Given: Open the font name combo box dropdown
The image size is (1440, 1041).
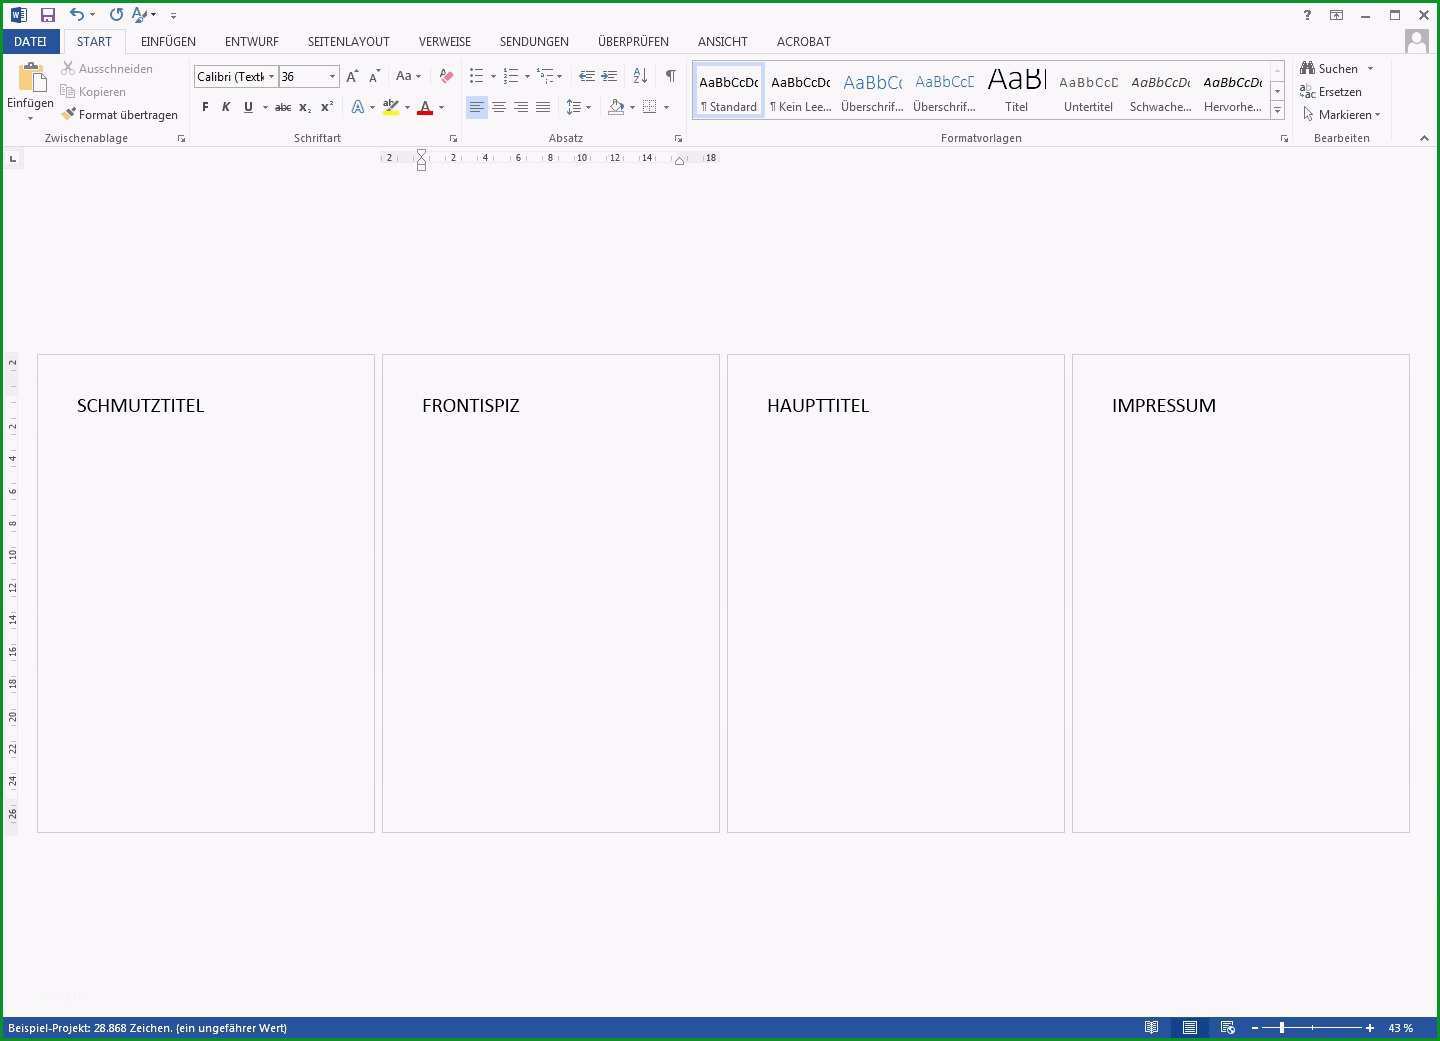Looking at the screenshot, I should (271, 76).
